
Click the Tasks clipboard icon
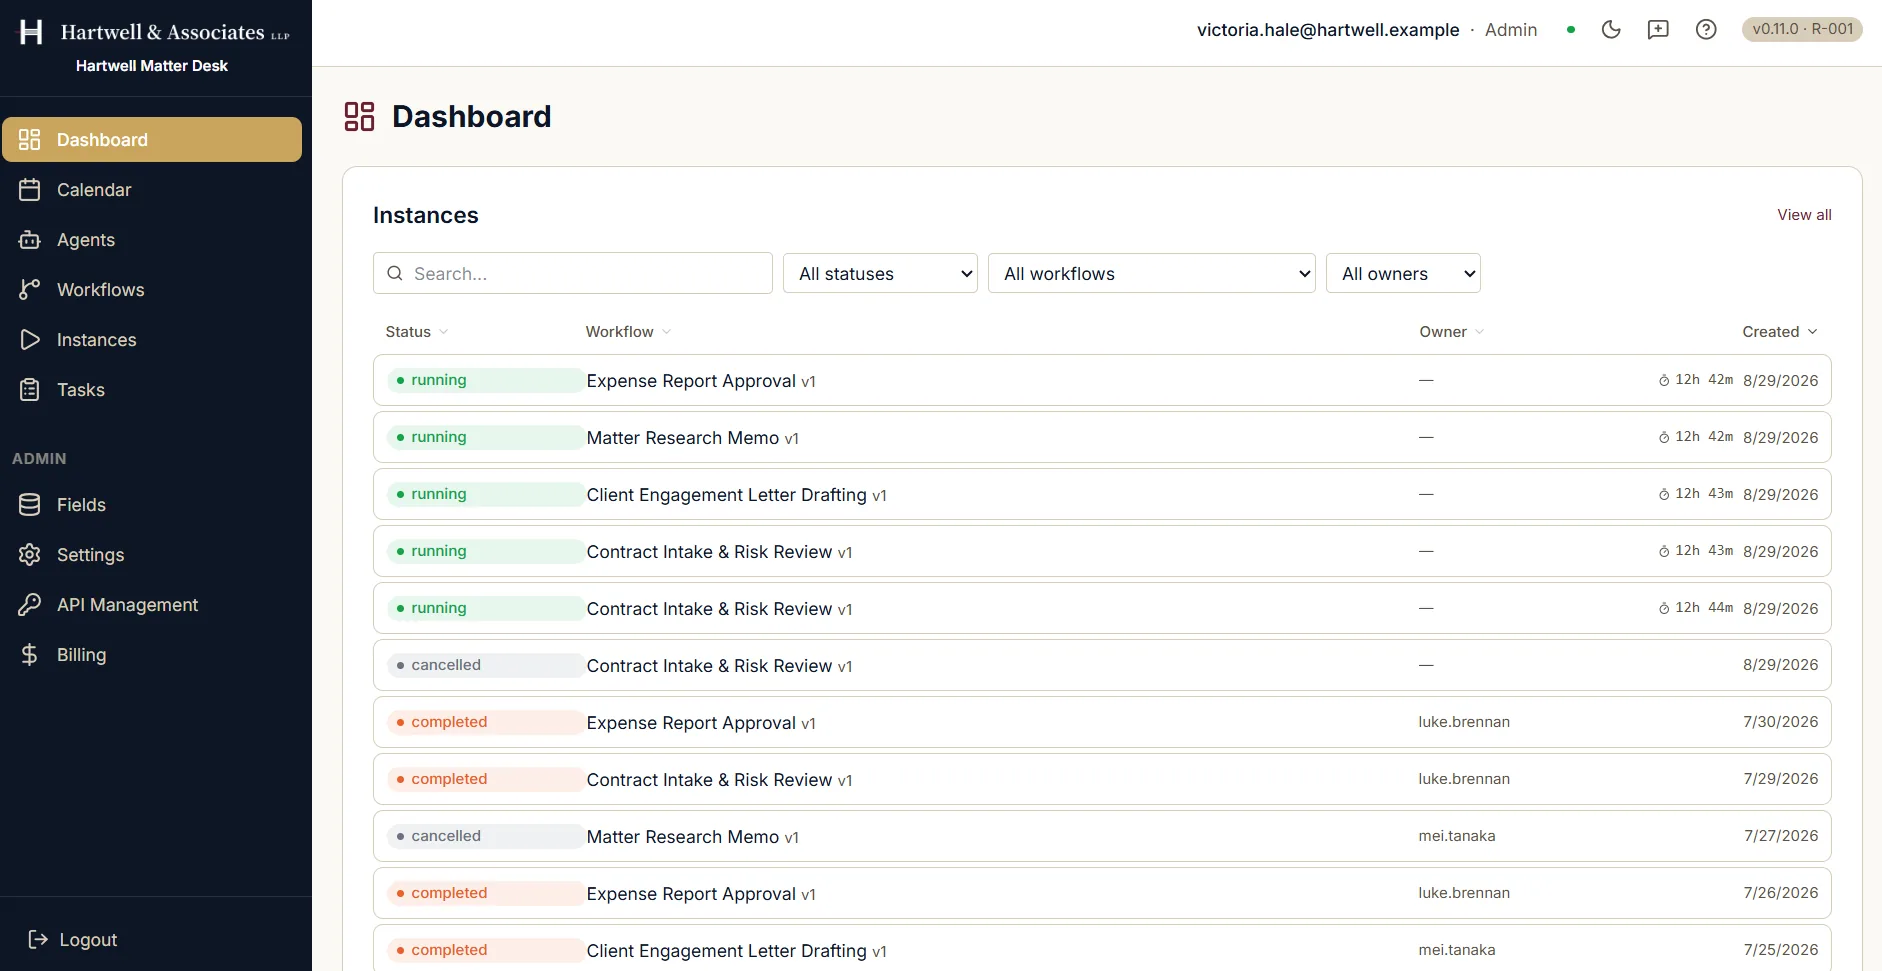30,389
